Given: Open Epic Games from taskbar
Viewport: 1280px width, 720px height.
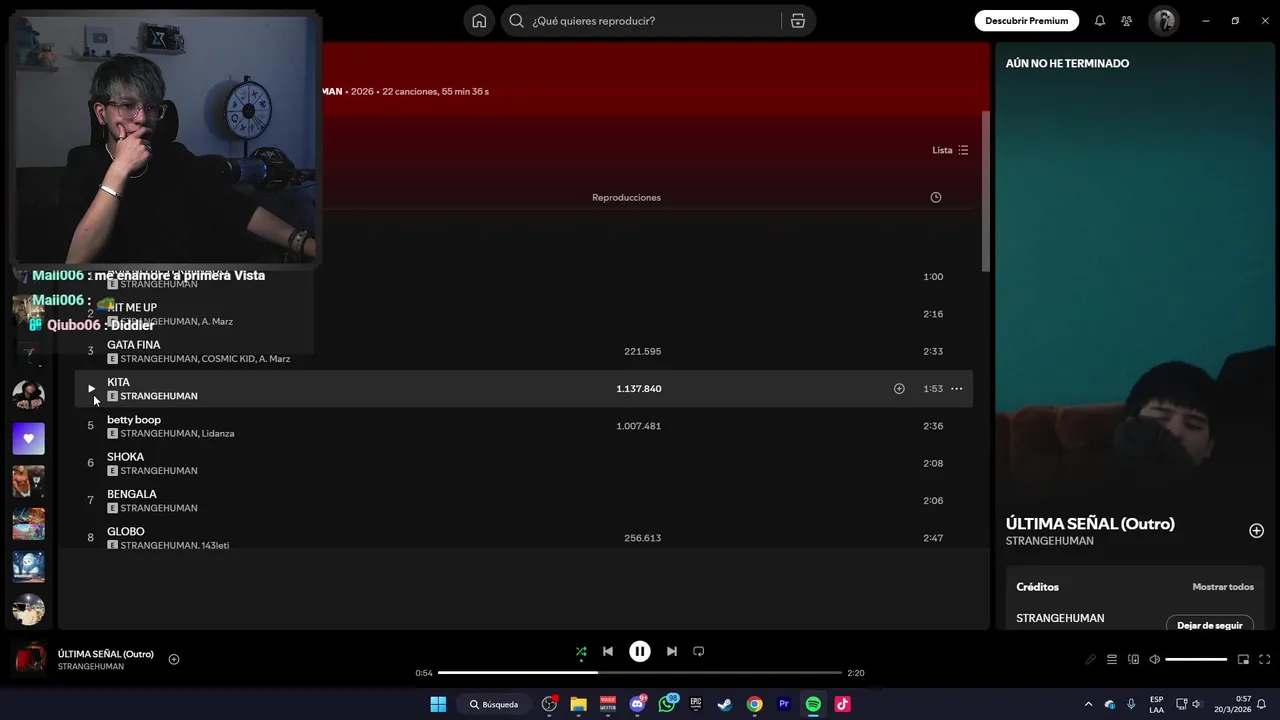Looking at the screenshot, I should 696,704.
